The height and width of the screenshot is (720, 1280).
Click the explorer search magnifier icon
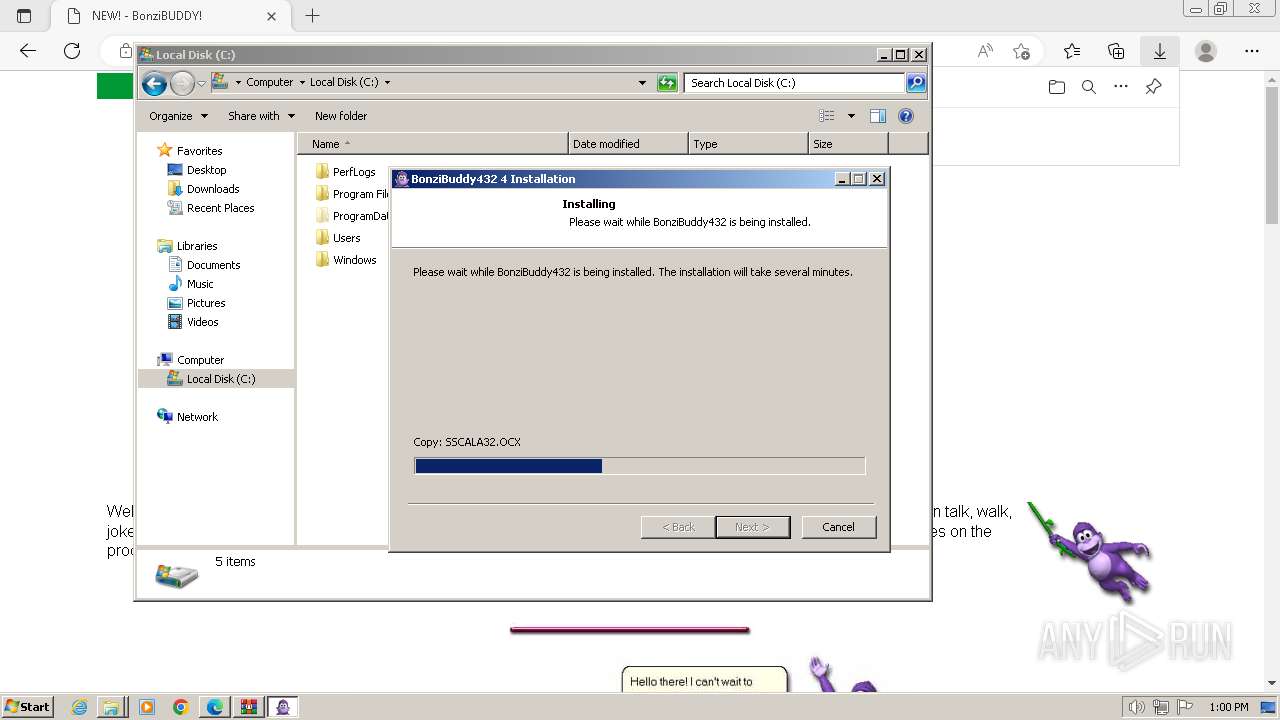(x=916, y=83)
